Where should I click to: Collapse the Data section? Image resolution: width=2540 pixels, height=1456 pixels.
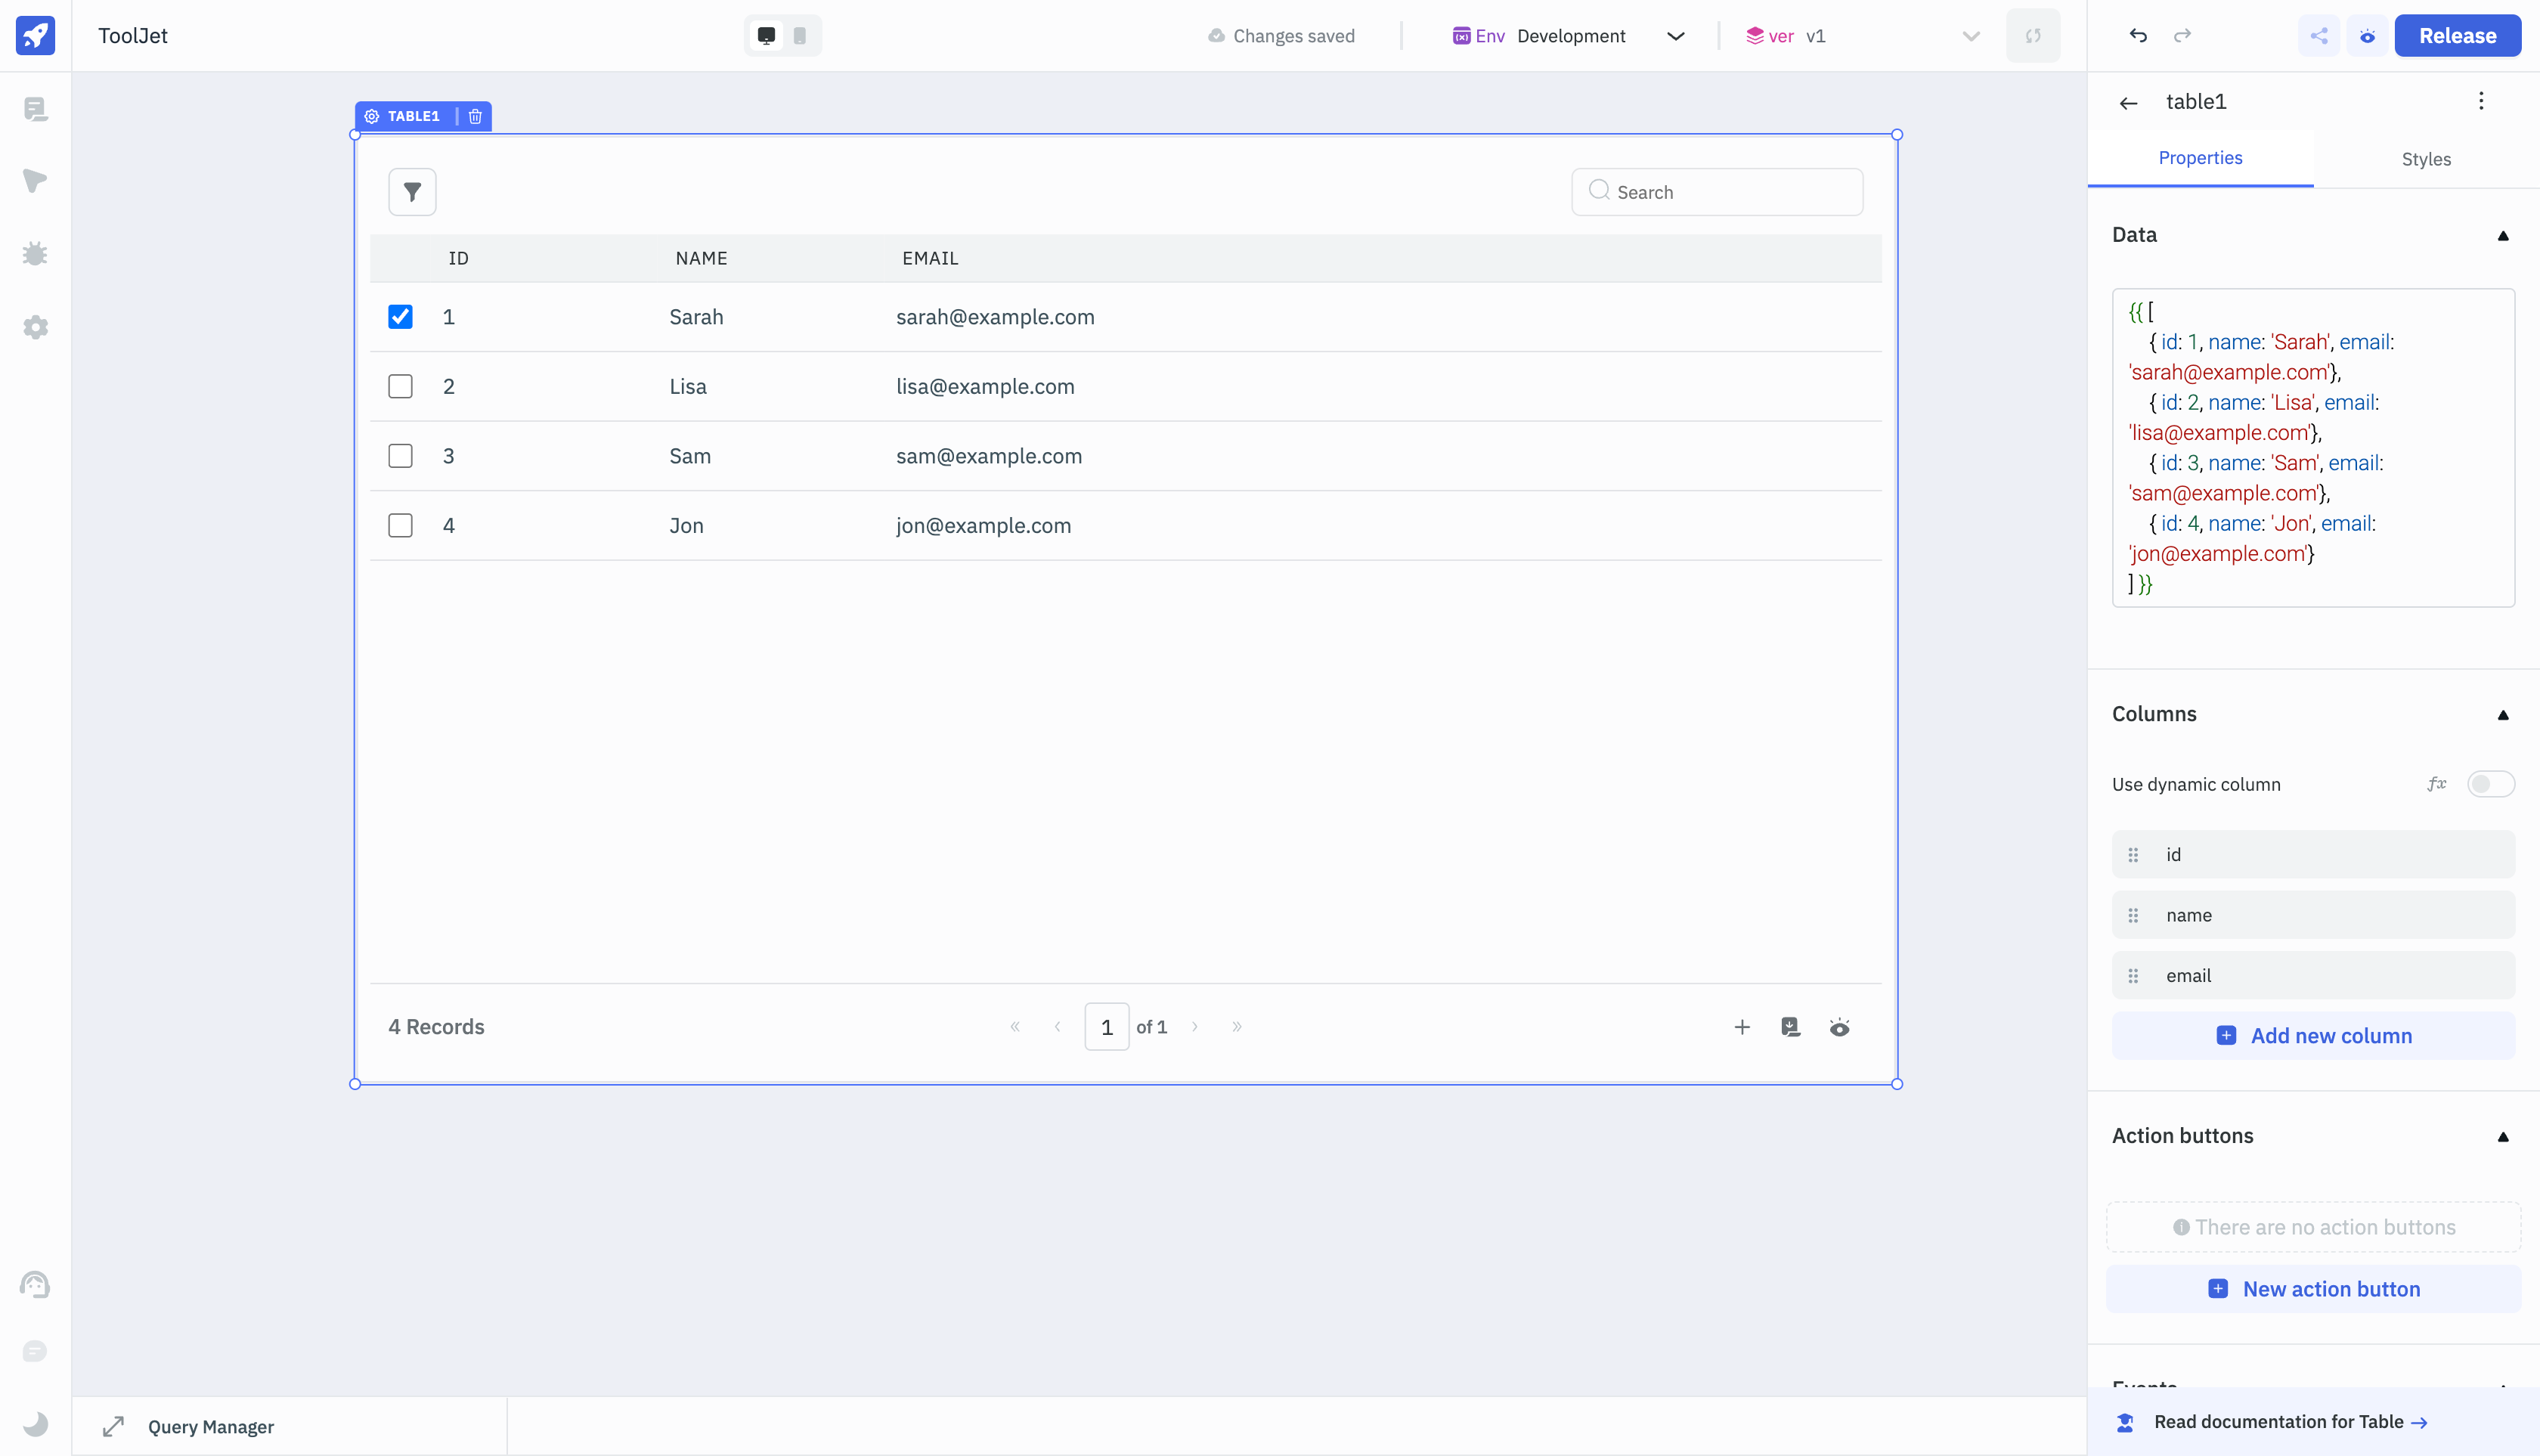2503,236
